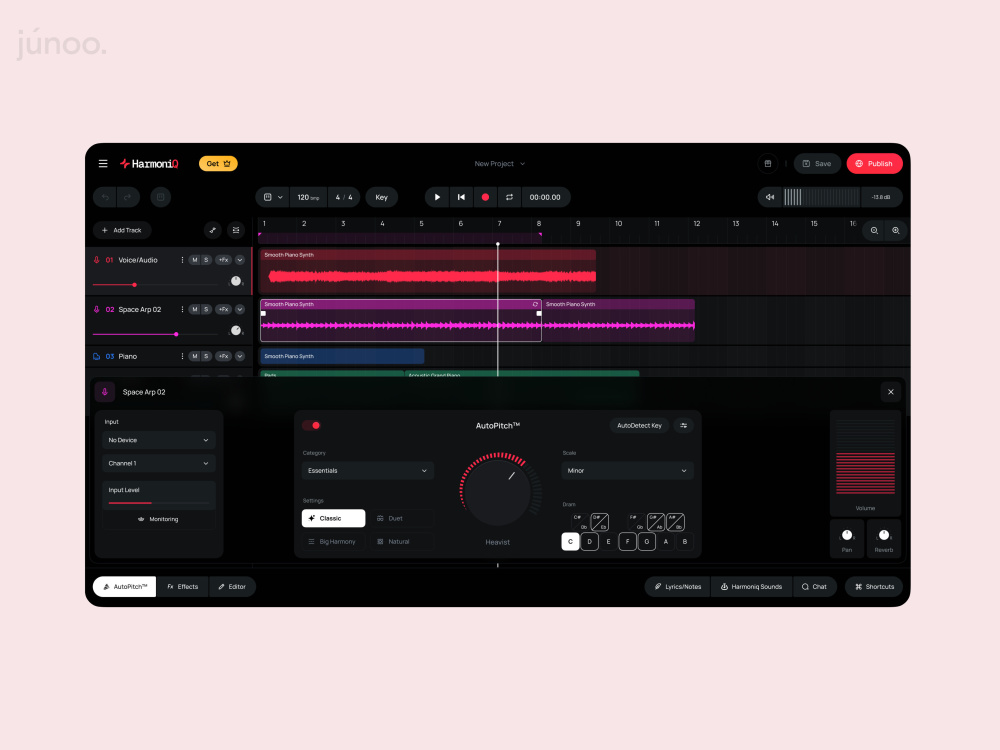
Task: Click the Voice/Audio pan knob
Action: (x=236, y=281)
